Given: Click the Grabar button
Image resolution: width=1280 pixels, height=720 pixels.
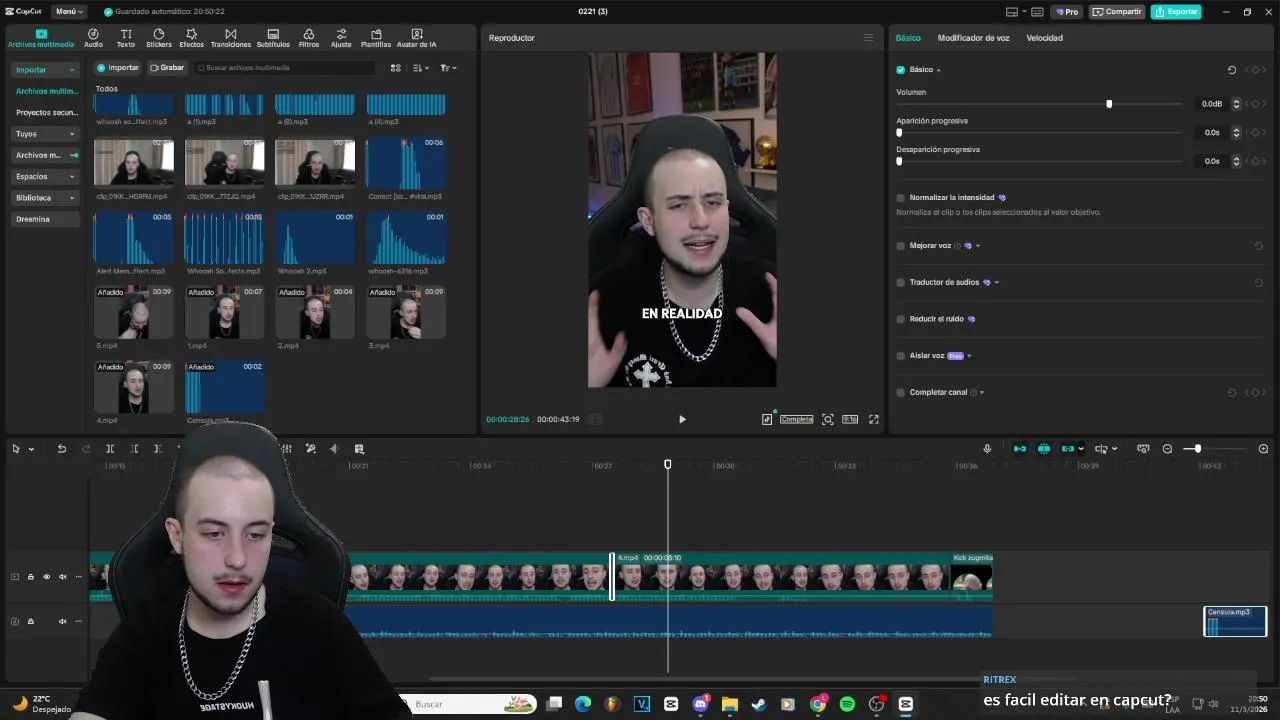Looking at the screenshot, I should coord(167,68).
